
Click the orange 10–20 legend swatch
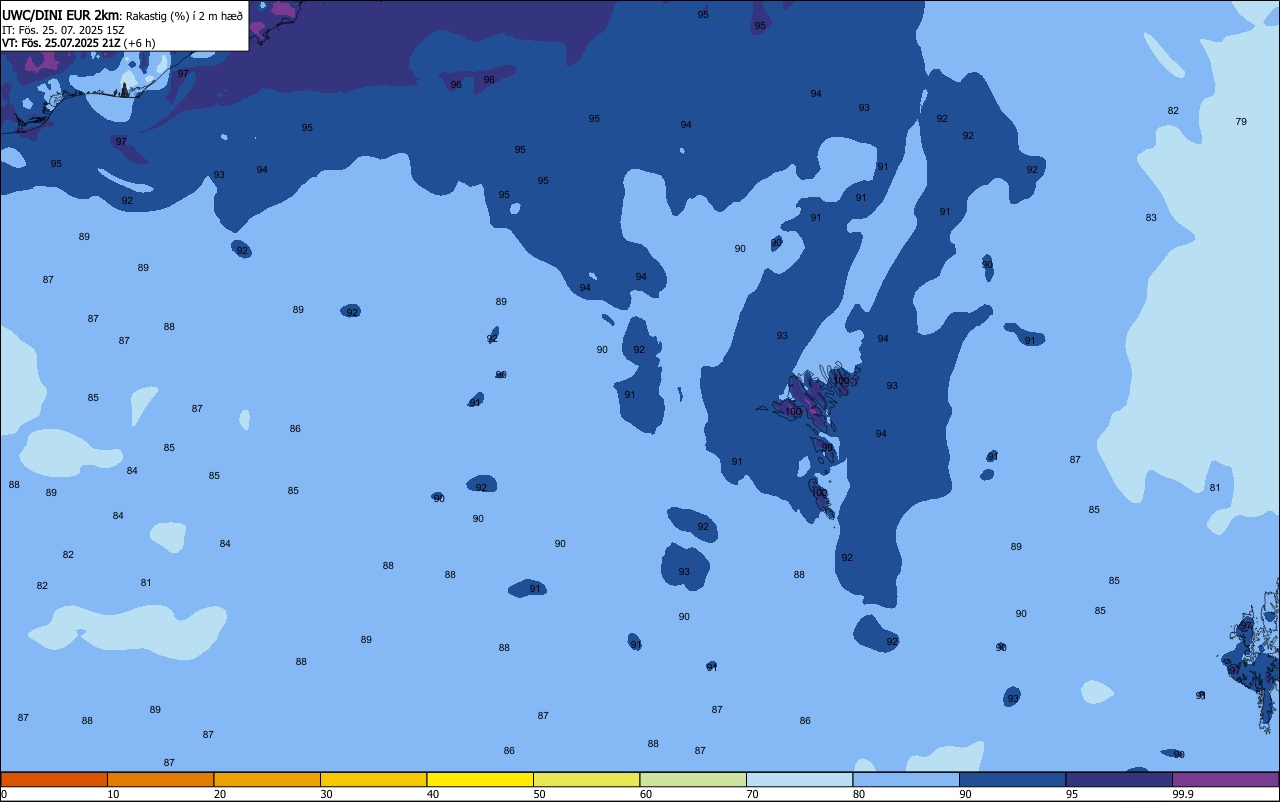click(160, 779)
